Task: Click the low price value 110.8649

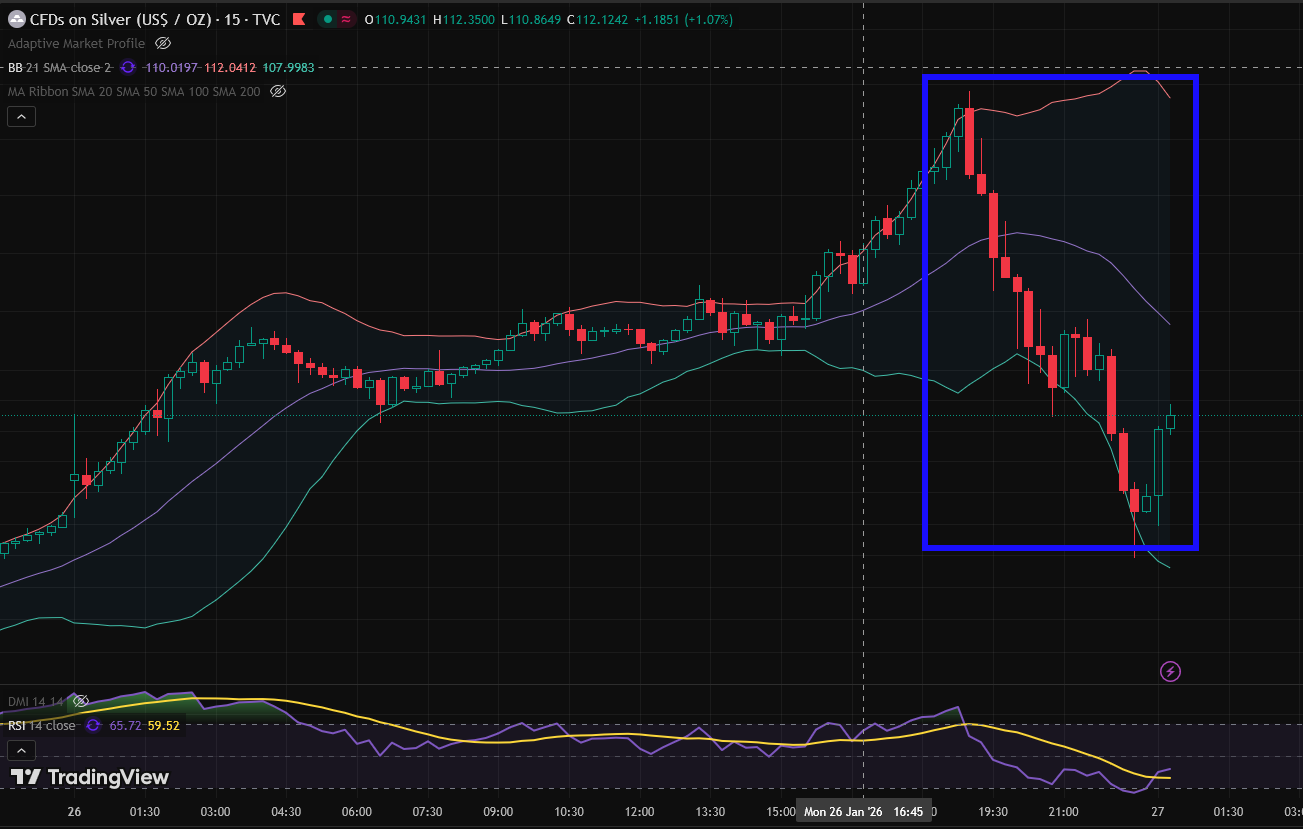Action: 536,19
